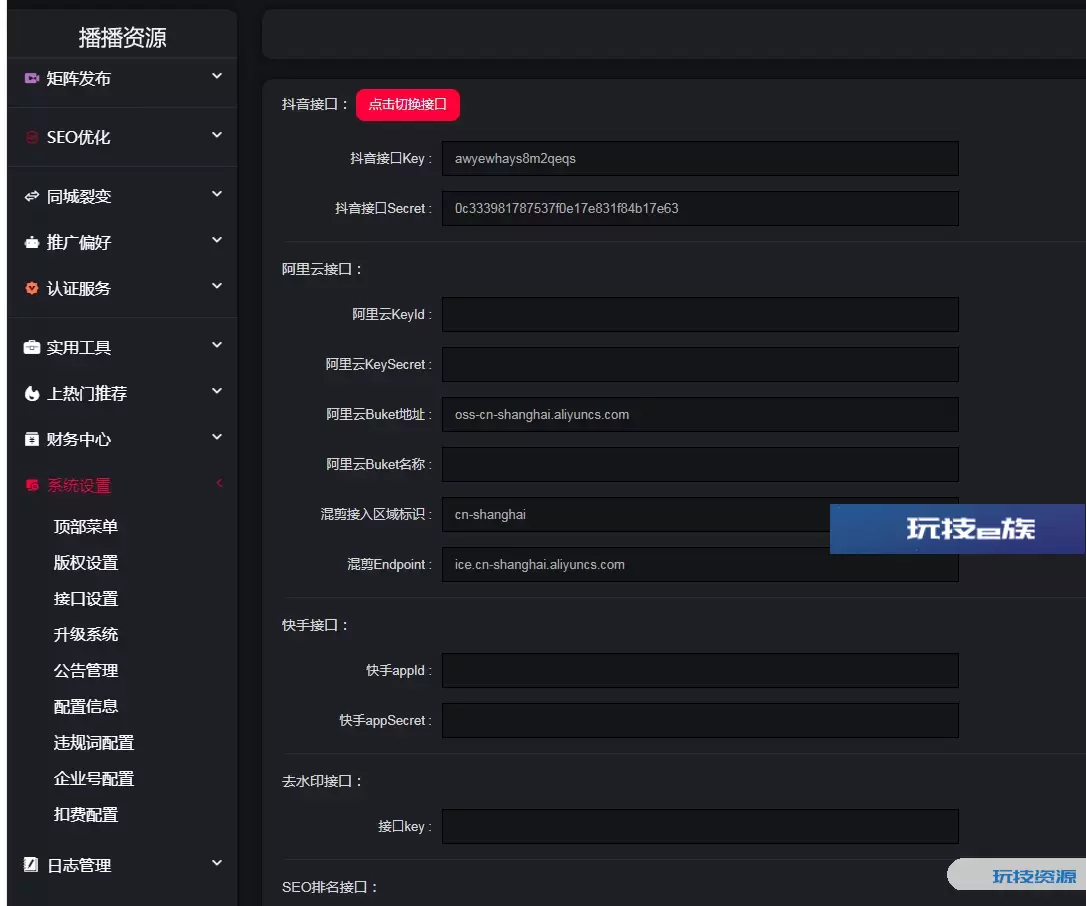Focus the 接口key watermark-removal input field
The image size is (1086, 906).
700,826
